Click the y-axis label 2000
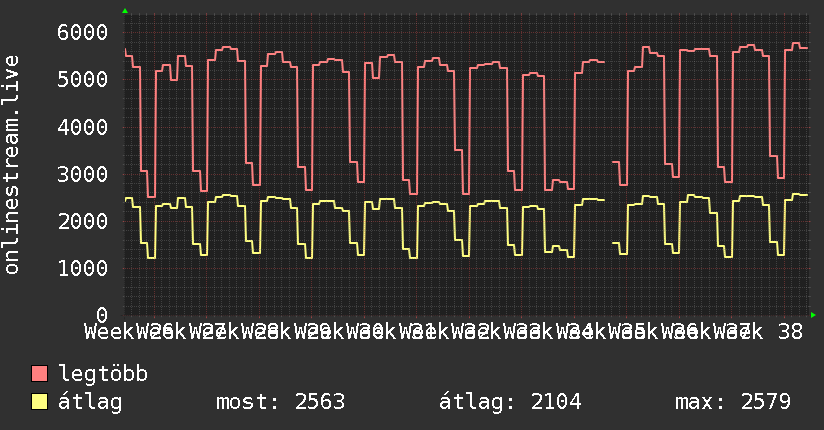 (83, 221)
